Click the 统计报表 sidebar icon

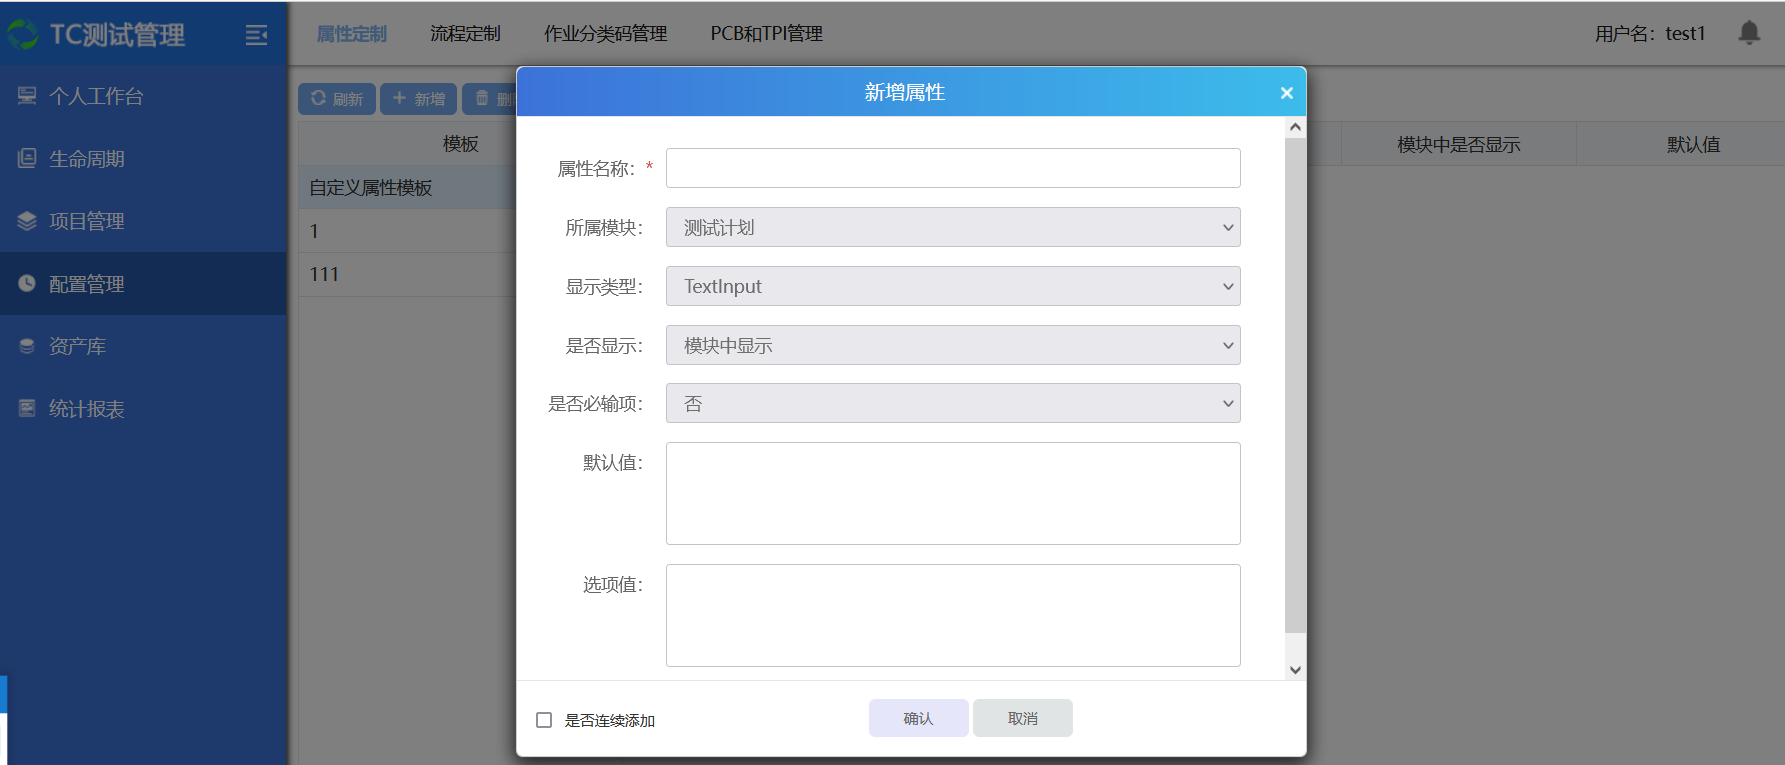tap(27, 409)
